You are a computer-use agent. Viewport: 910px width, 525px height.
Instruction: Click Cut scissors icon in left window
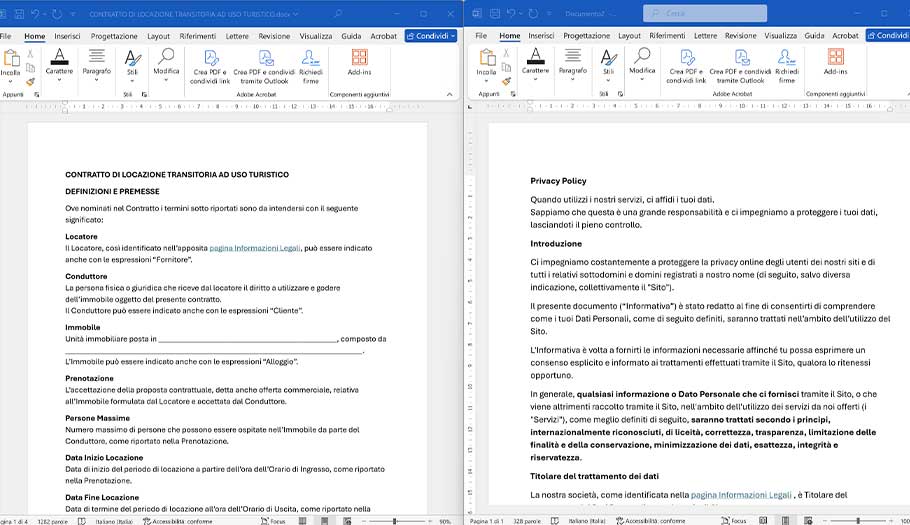click(x=30, y=53)
